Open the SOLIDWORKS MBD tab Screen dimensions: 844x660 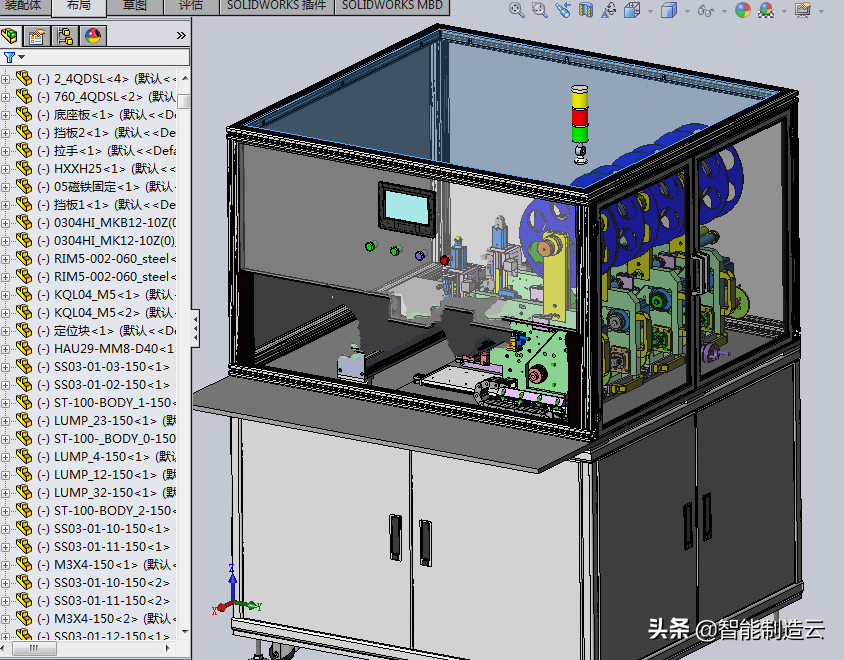click(392, 6)
